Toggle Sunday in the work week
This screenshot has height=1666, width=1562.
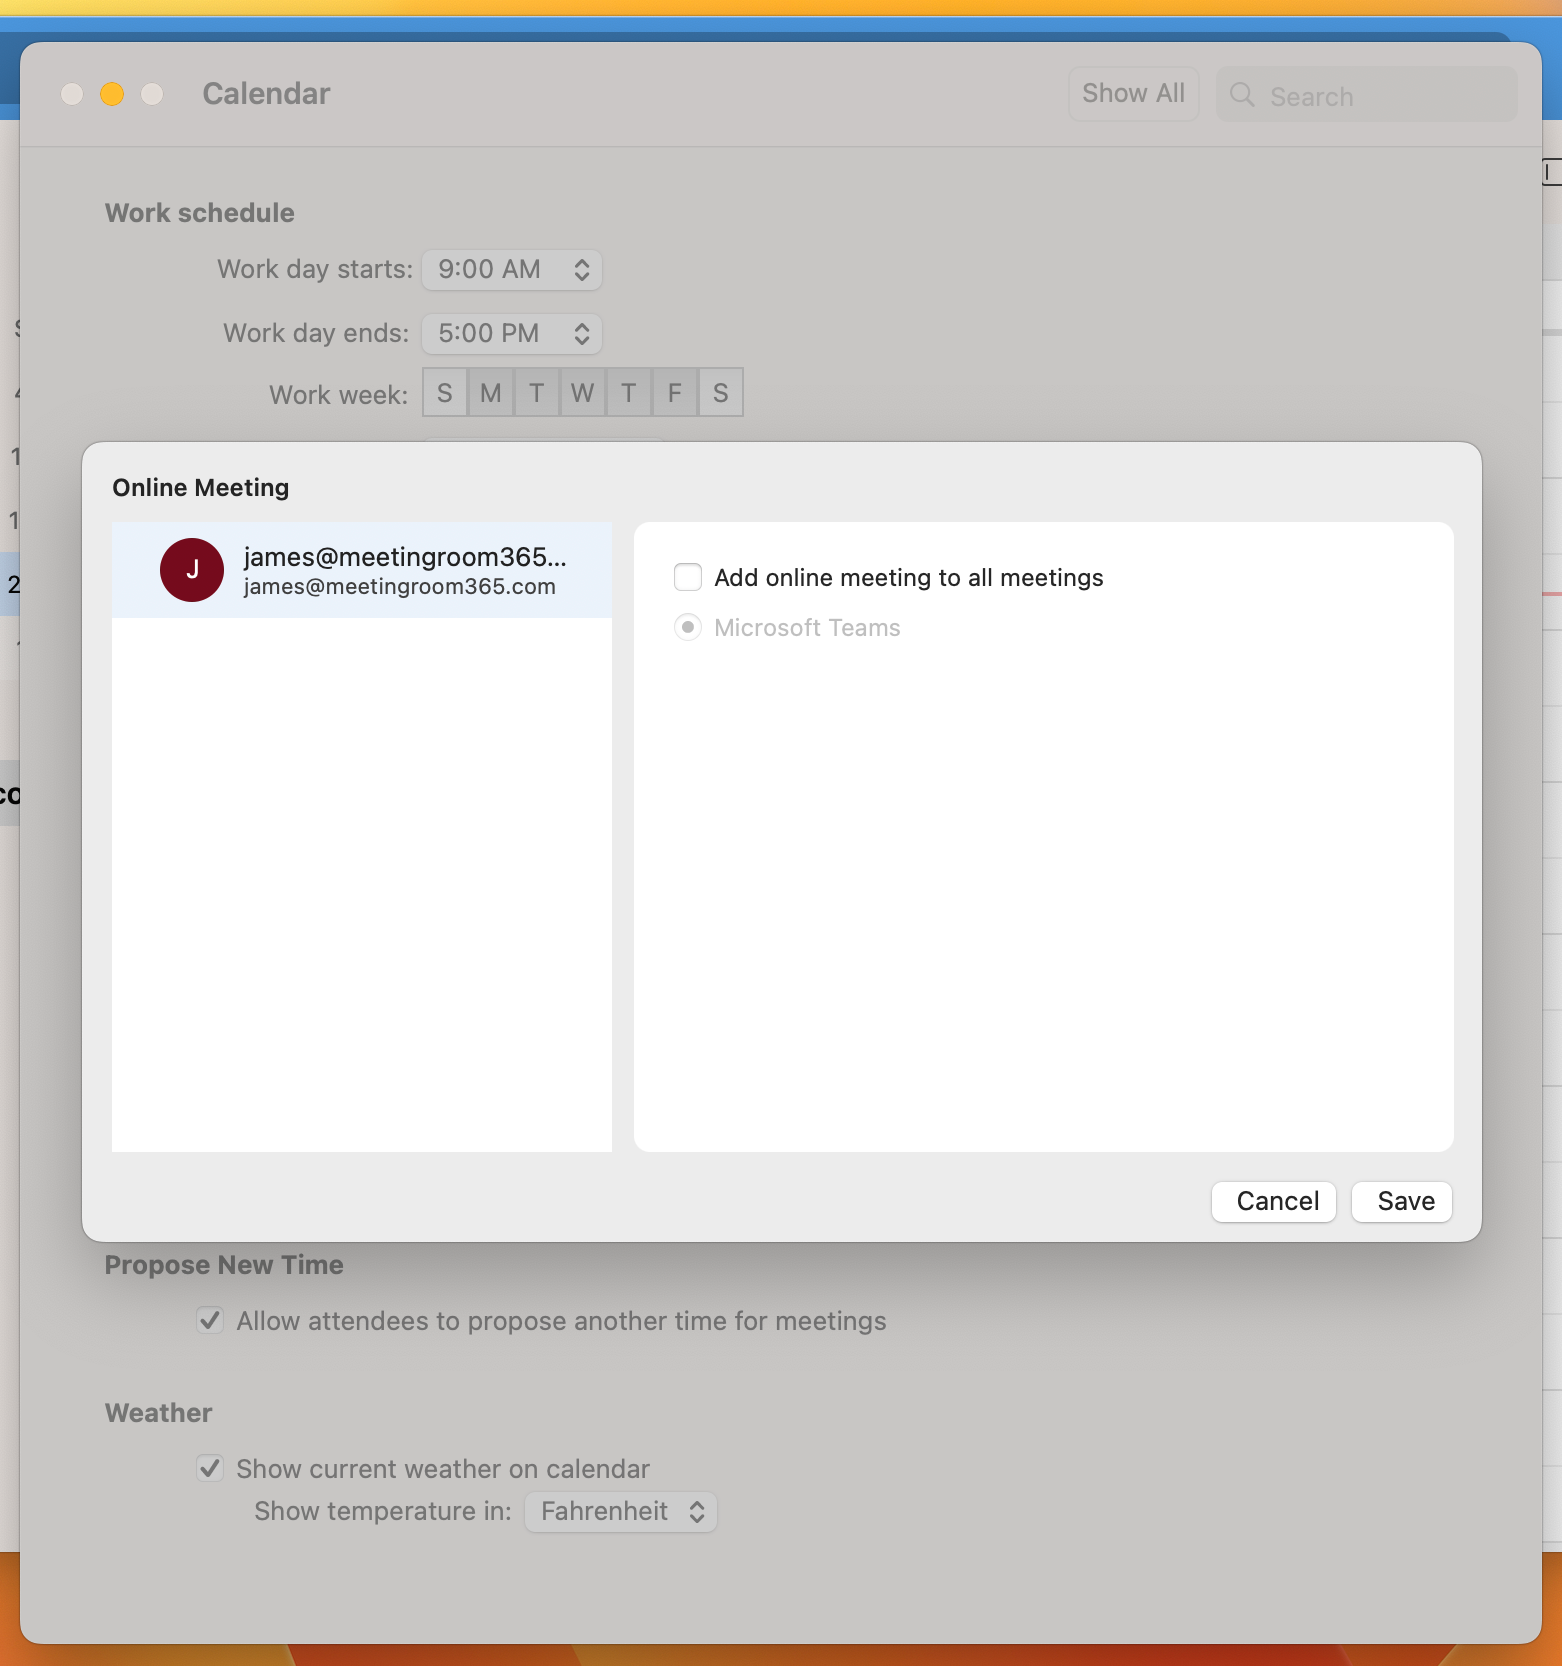445,393
